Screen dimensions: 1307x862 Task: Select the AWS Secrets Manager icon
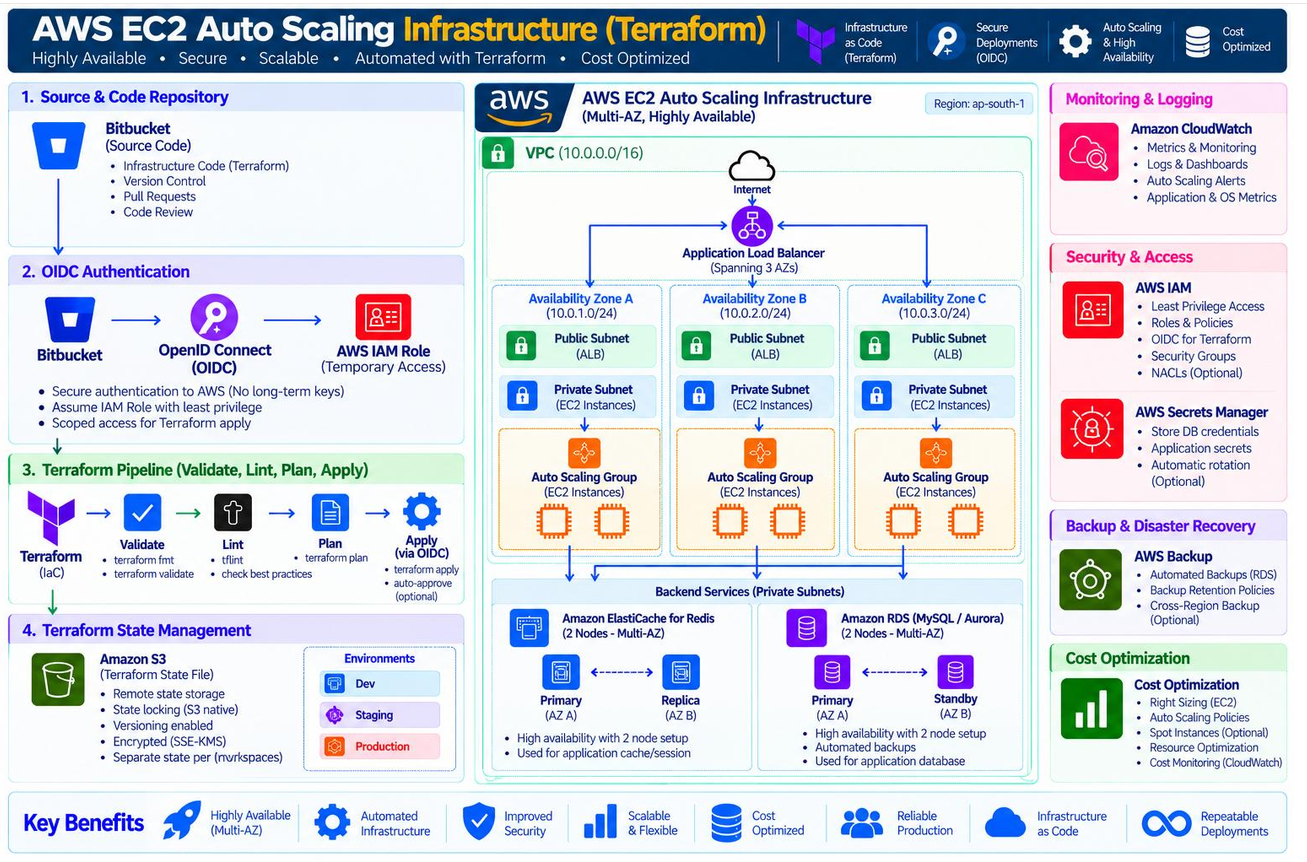point(1092,429)
